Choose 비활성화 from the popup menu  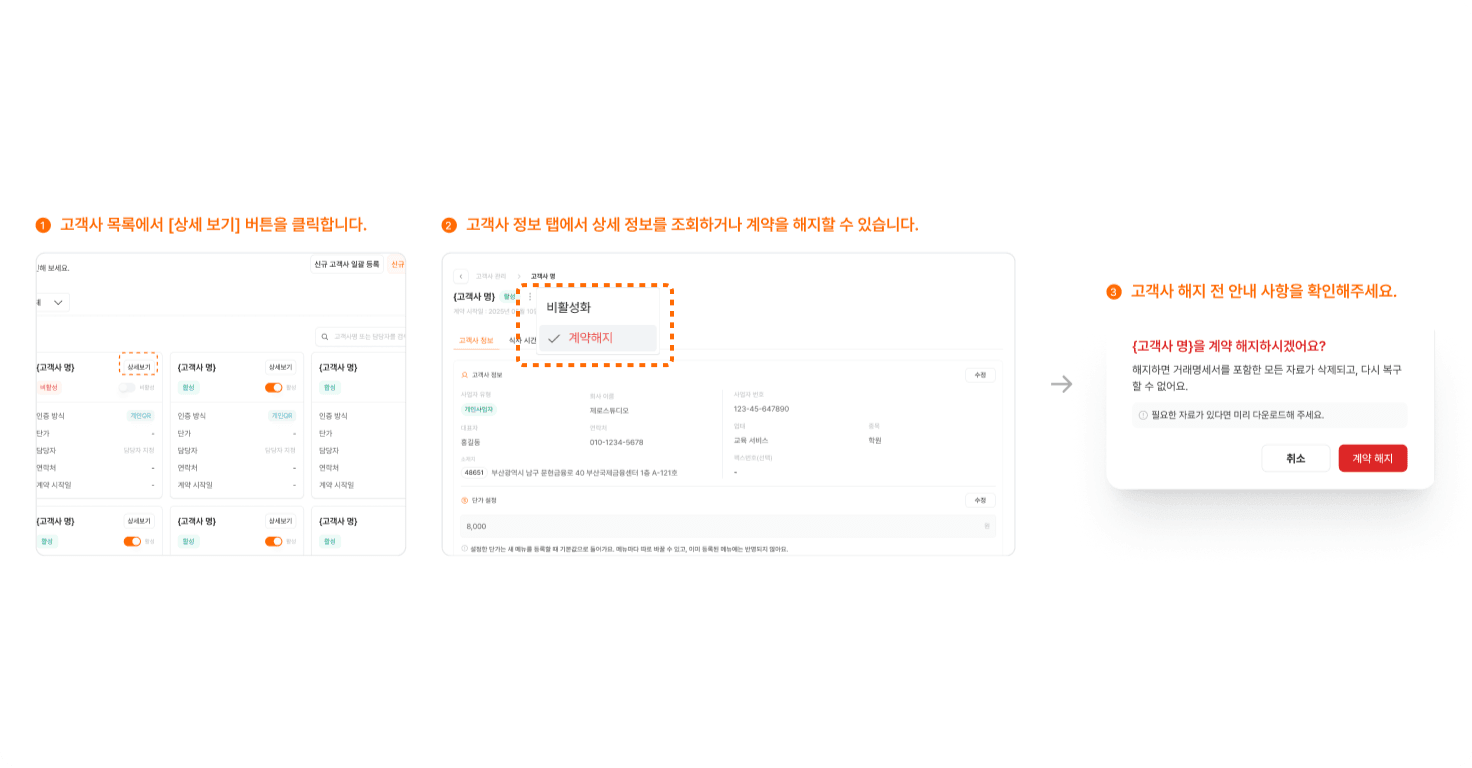tap(598, 308)
